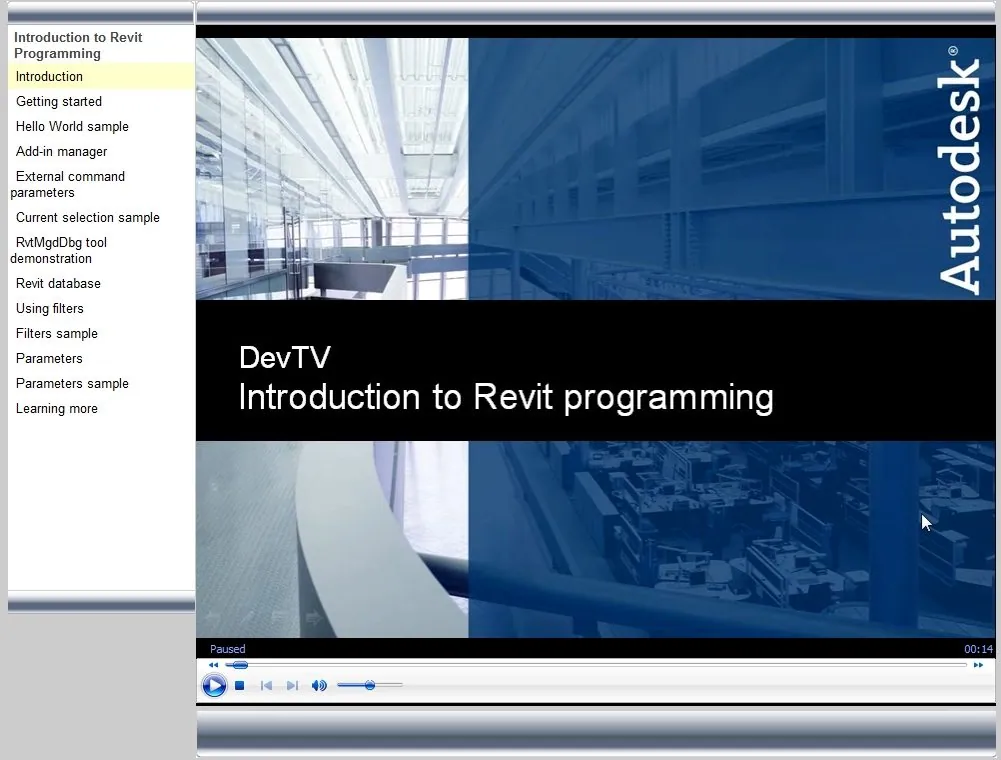This screenshot has width=1001, height=760.
Task: Click the Play button in the media player
Action: tap(214, 685)
